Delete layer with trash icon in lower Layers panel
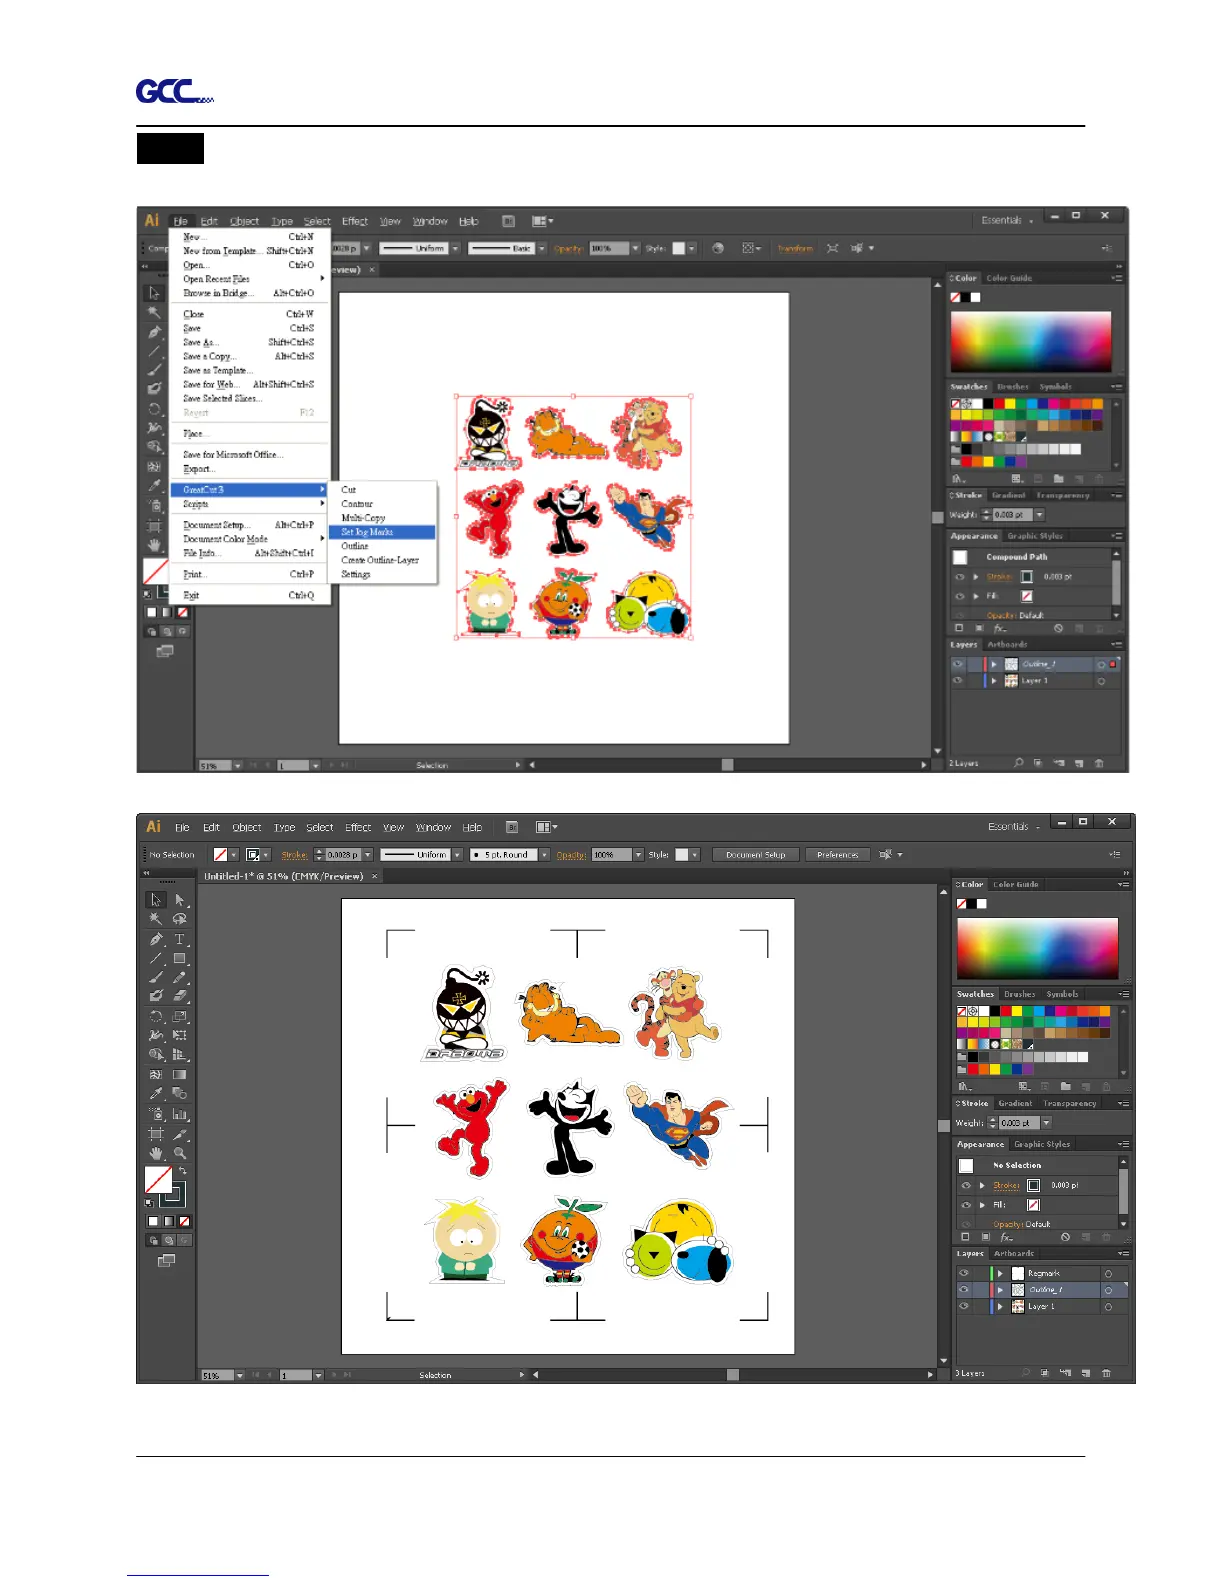This screenshot has width=1224, height=1584. [x=1106, y=1373]
